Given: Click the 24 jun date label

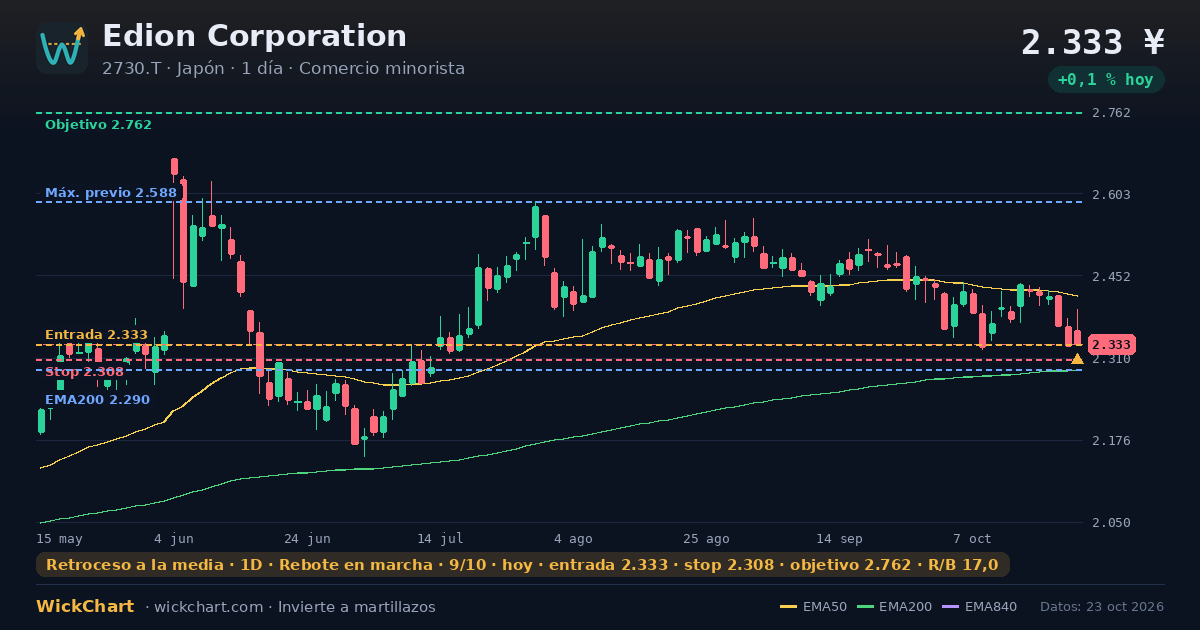Looking at the screenshot, I should [x=307, y=538].
